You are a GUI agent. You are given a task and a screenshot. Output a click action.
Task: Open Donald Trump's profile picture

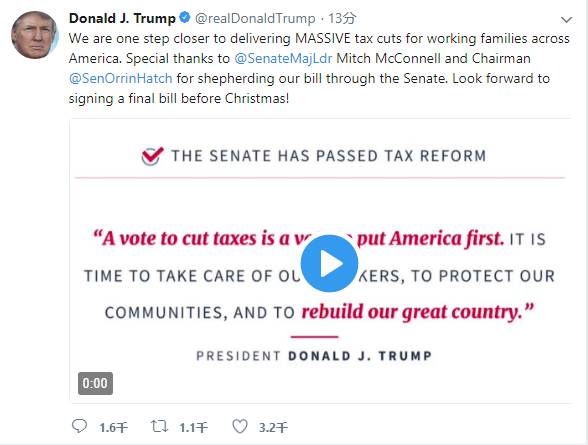(34, 35)
